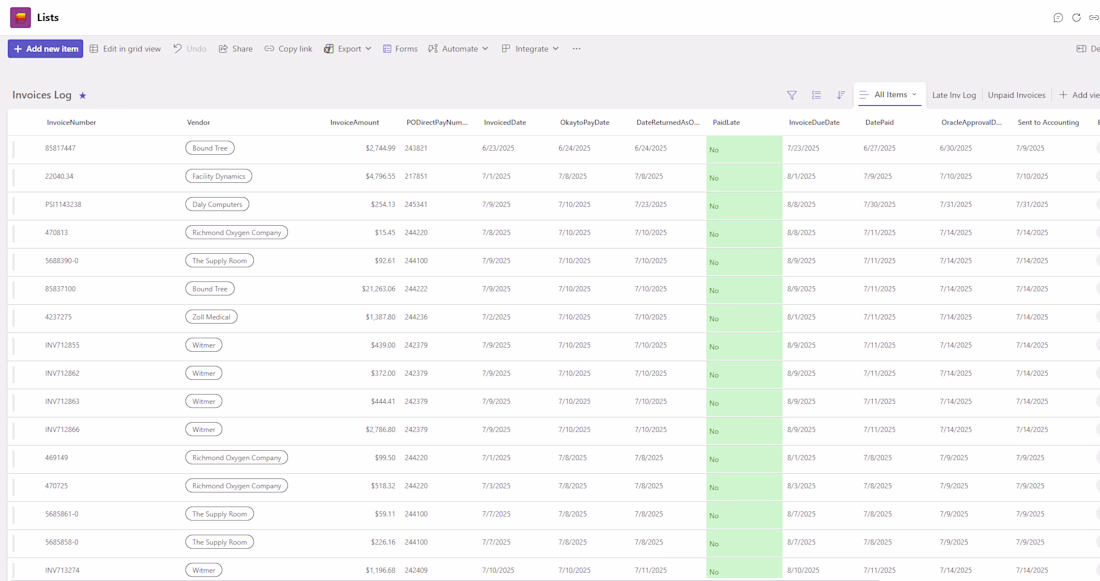
Task: Select invoice number PSI1143238
Action: (63, 204)
